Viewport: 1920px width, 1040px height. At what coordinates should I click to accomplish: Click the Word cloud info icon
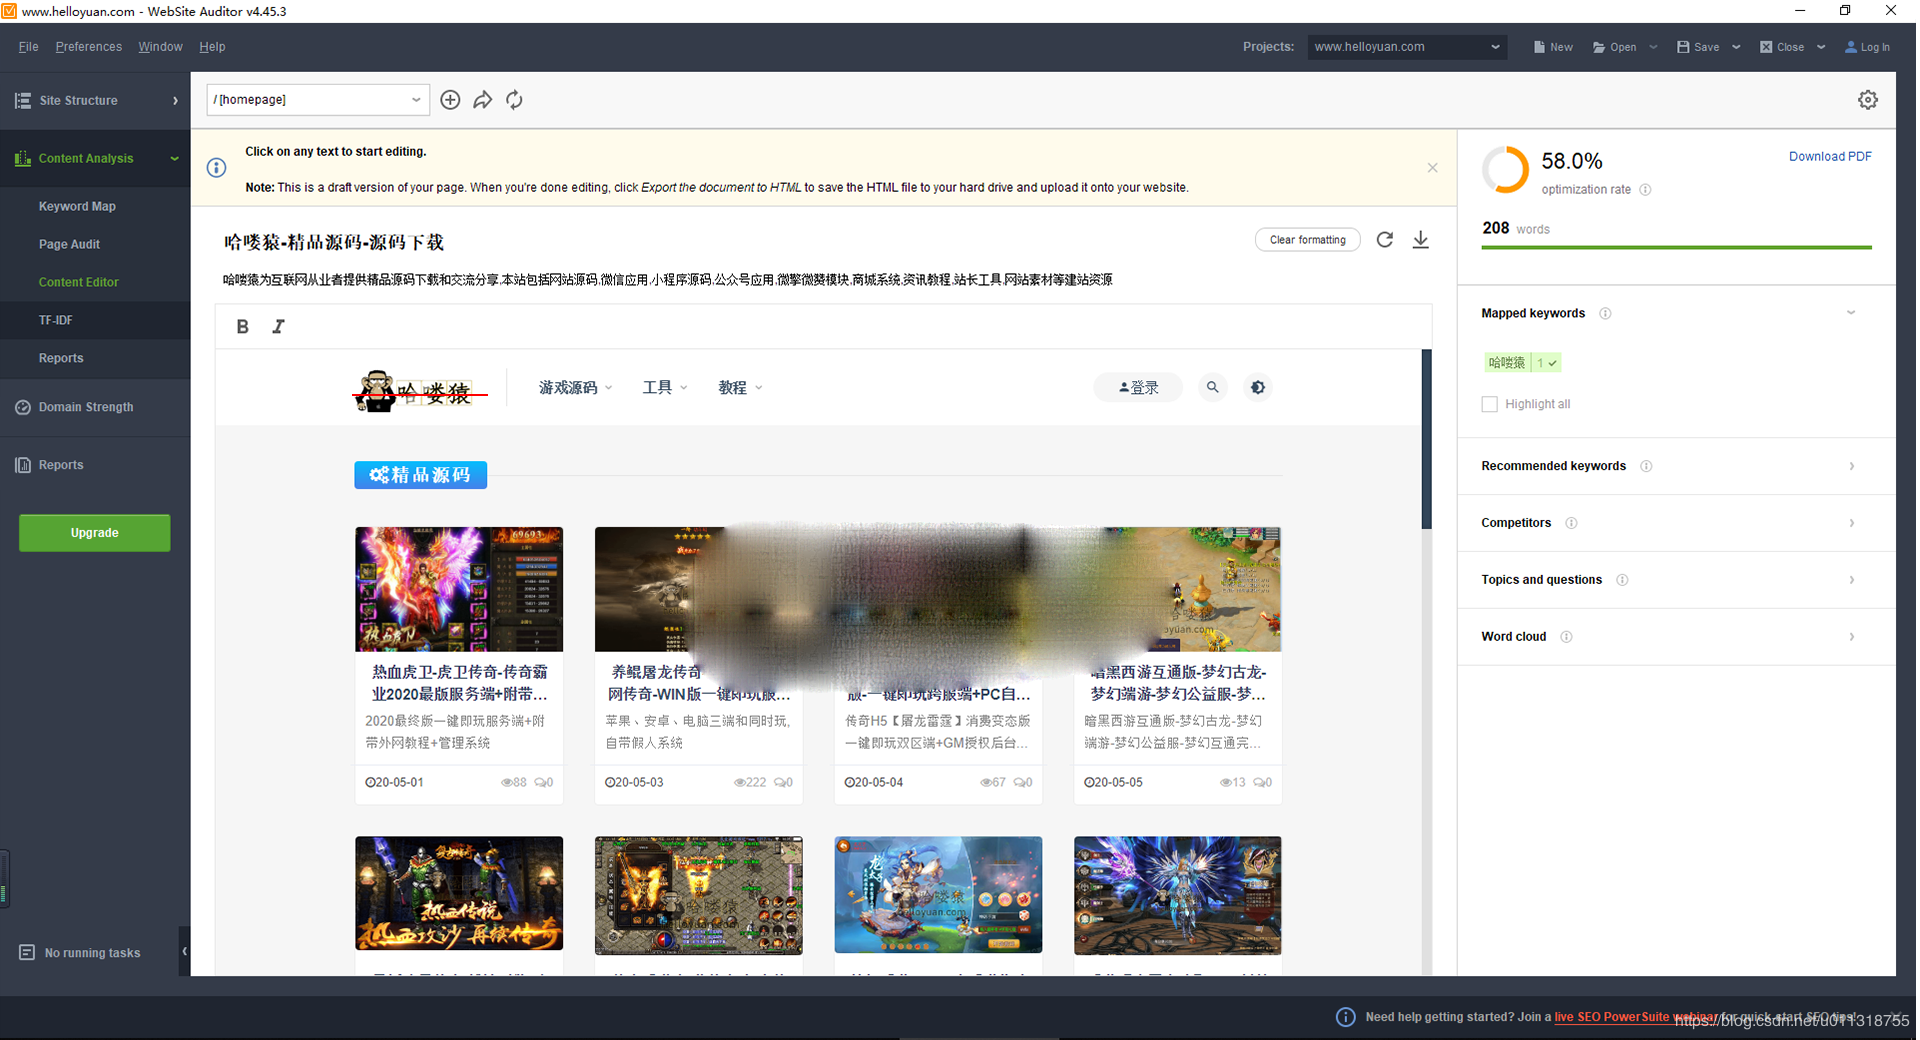click(1566, 637)
